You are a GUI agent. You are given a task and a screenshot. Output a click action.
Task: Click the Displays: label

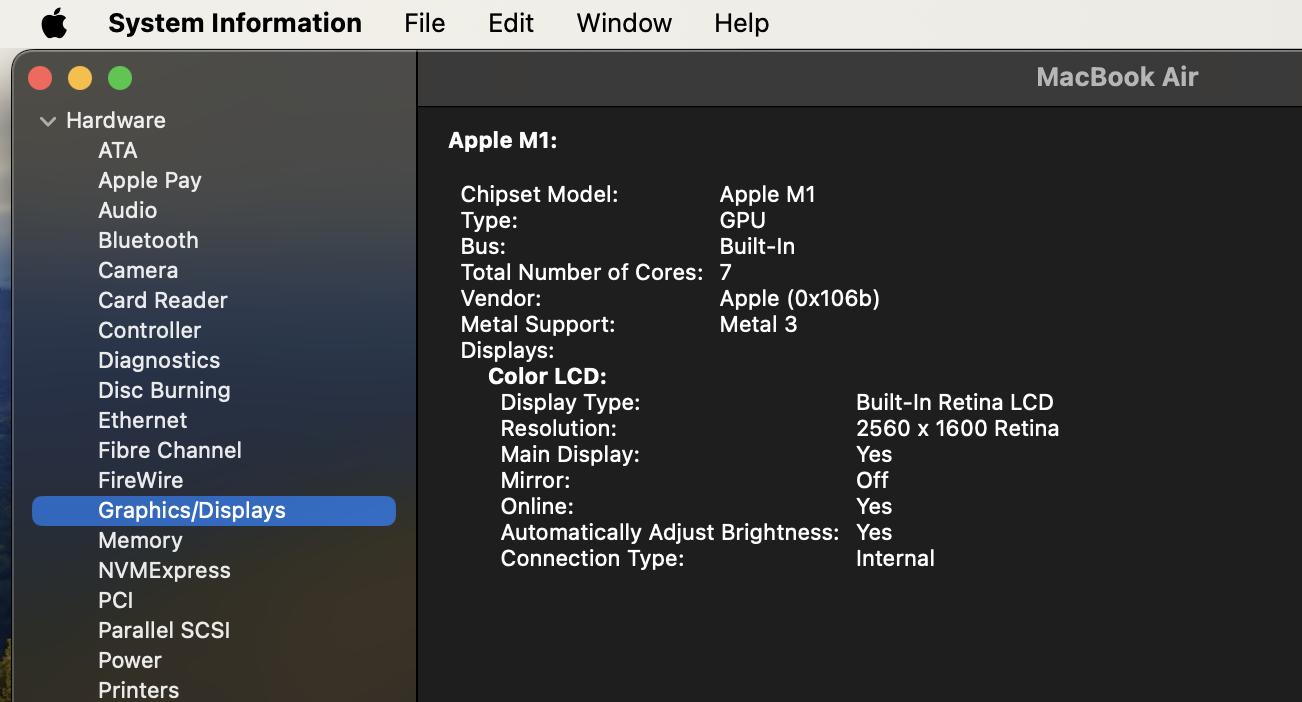[x=507, y=350]
